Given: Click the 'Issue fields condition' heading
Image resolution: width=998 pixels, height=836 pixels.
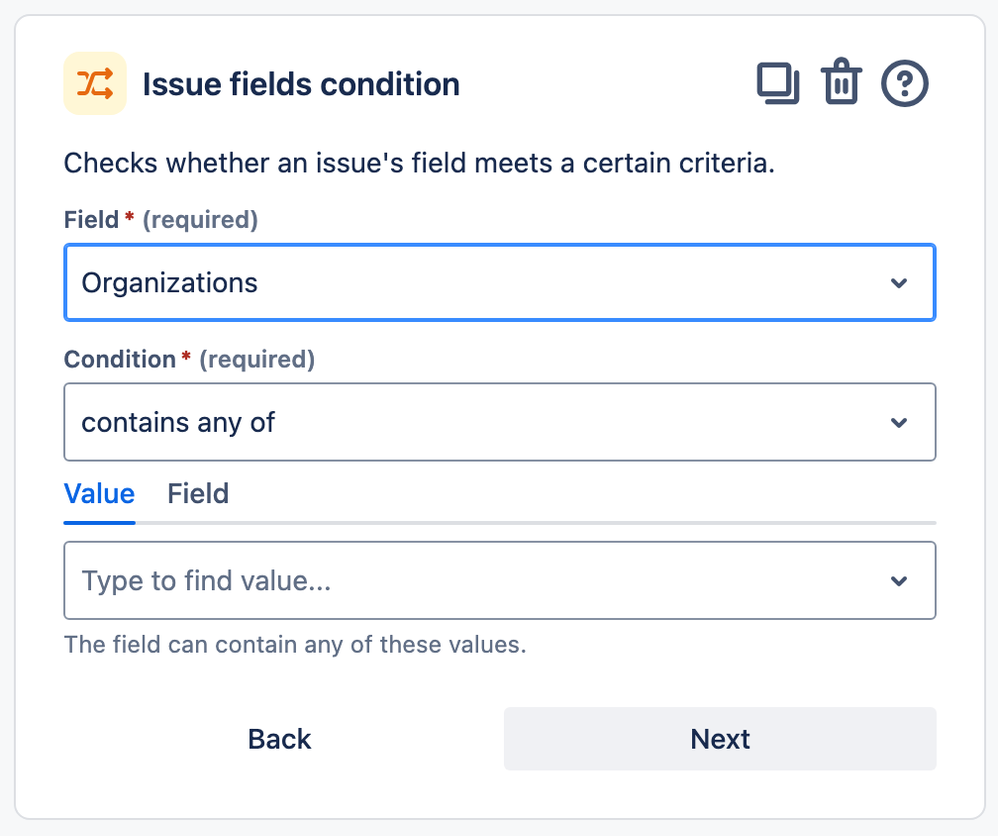Looking at the screenshot, I should tap(301, 84).
